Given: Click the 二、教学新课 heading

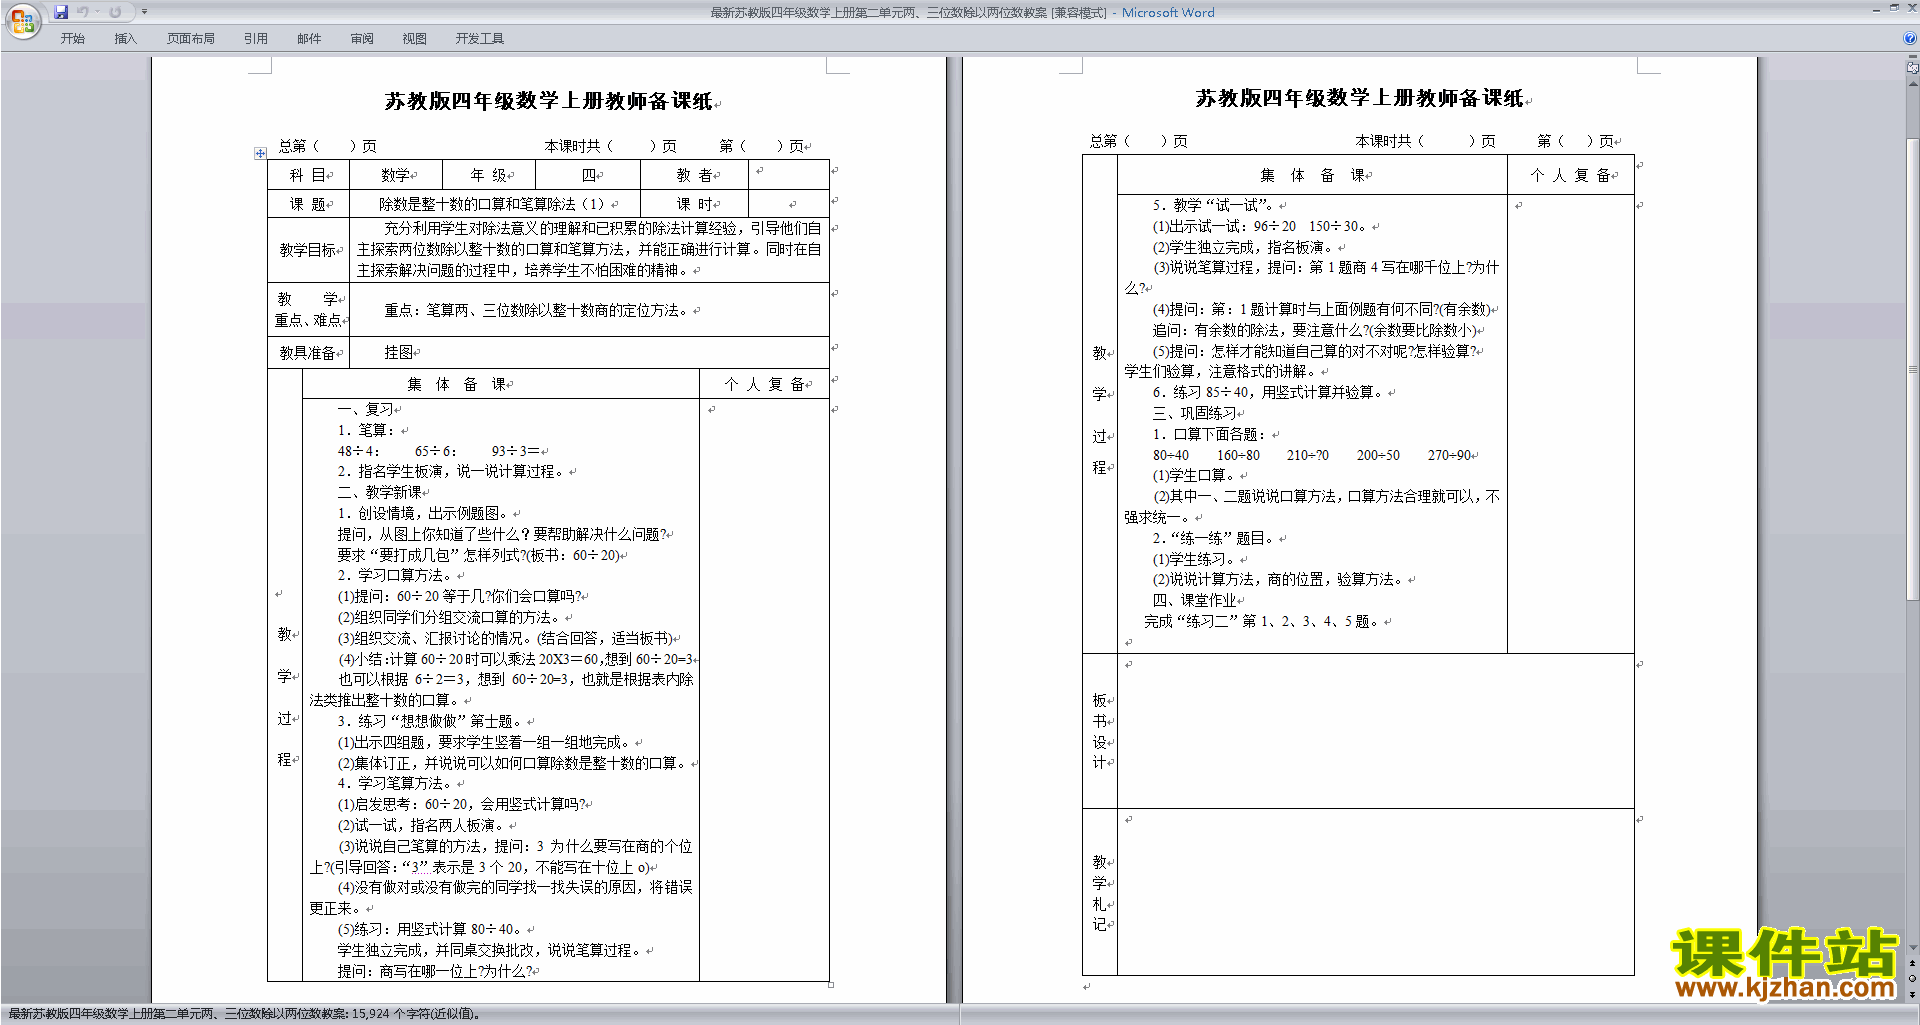Looking at the screenshot, I should pos(379,493).
